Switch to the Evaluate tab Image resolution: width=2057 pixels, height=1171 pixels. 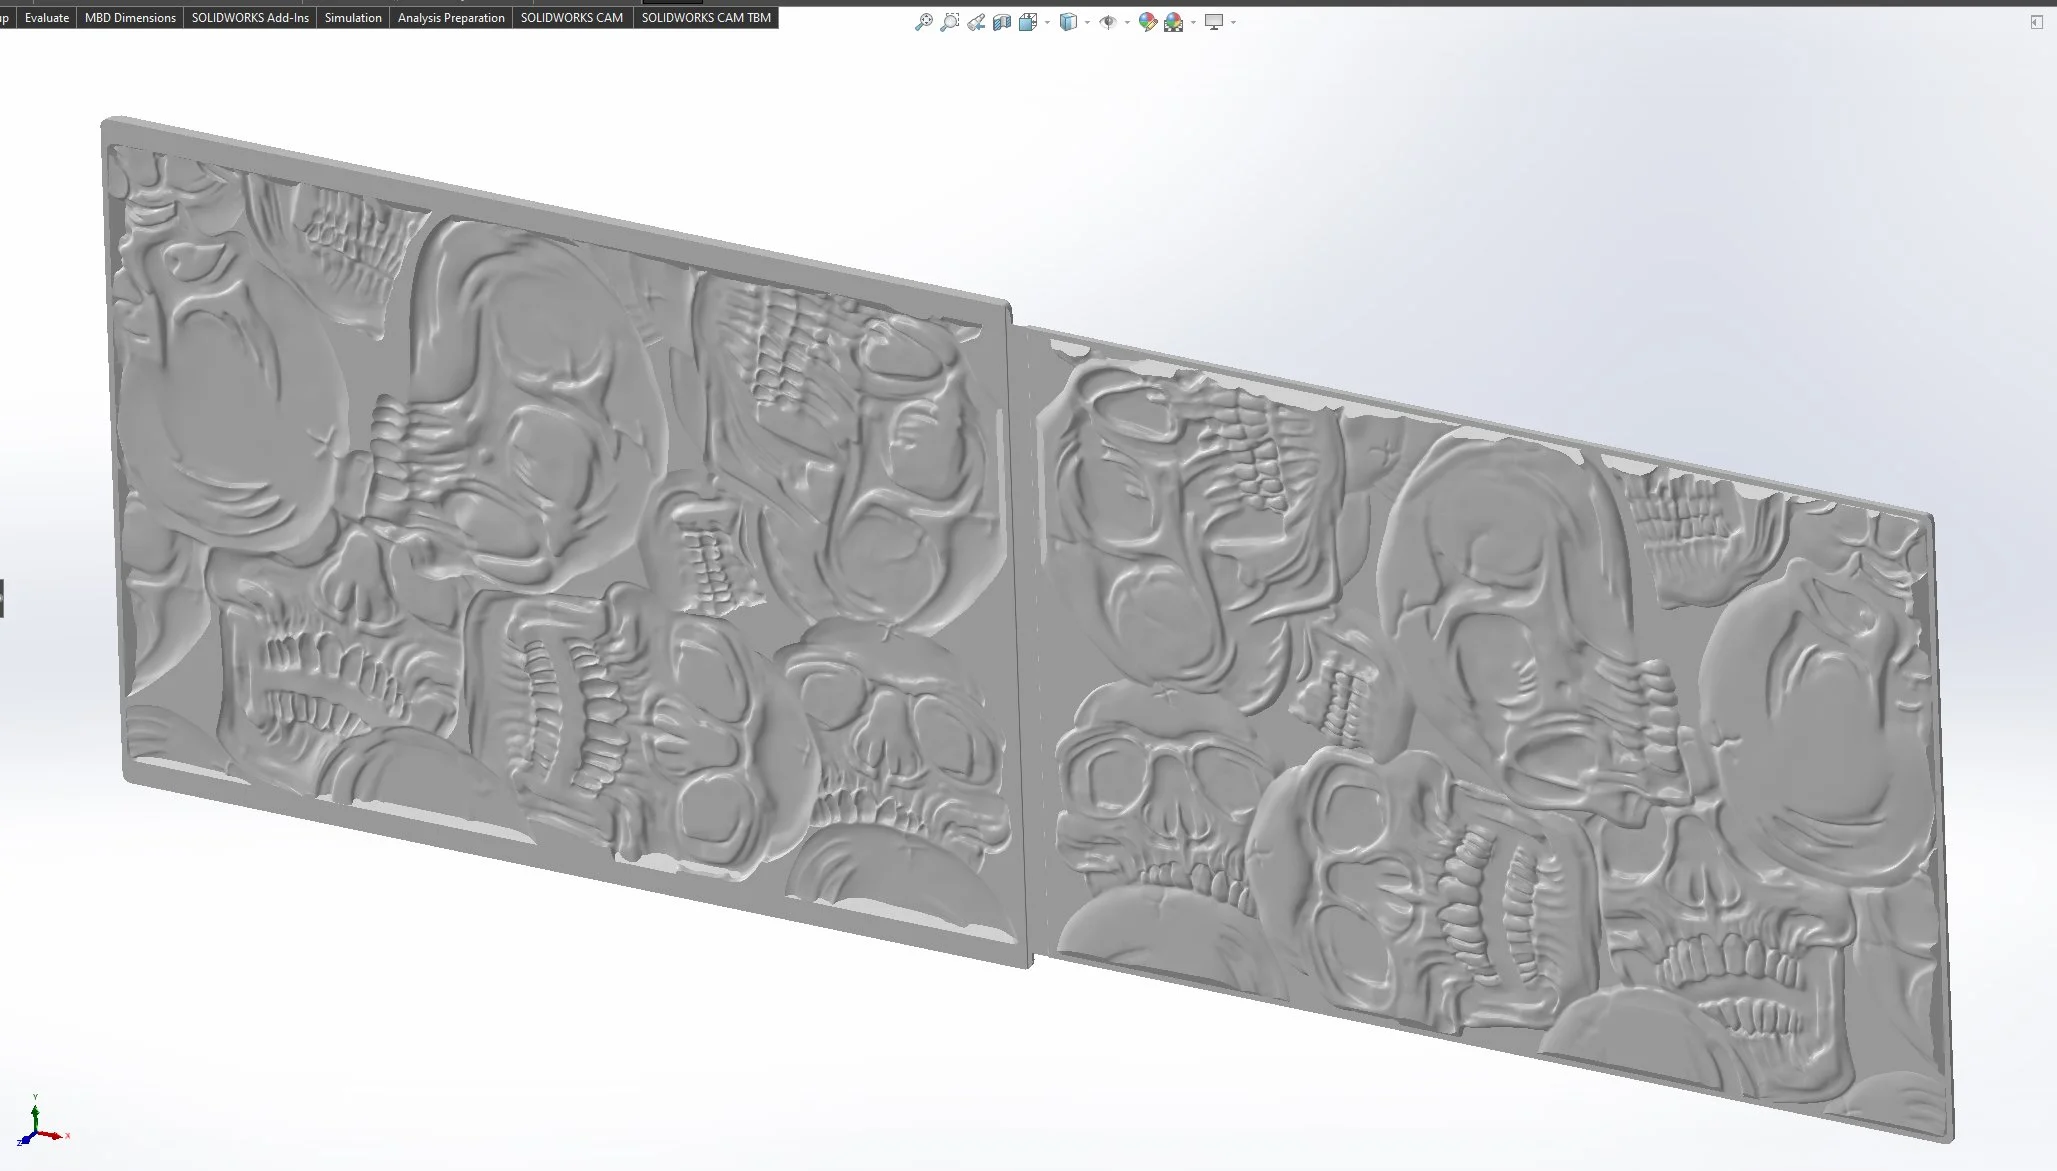[46, 18]
